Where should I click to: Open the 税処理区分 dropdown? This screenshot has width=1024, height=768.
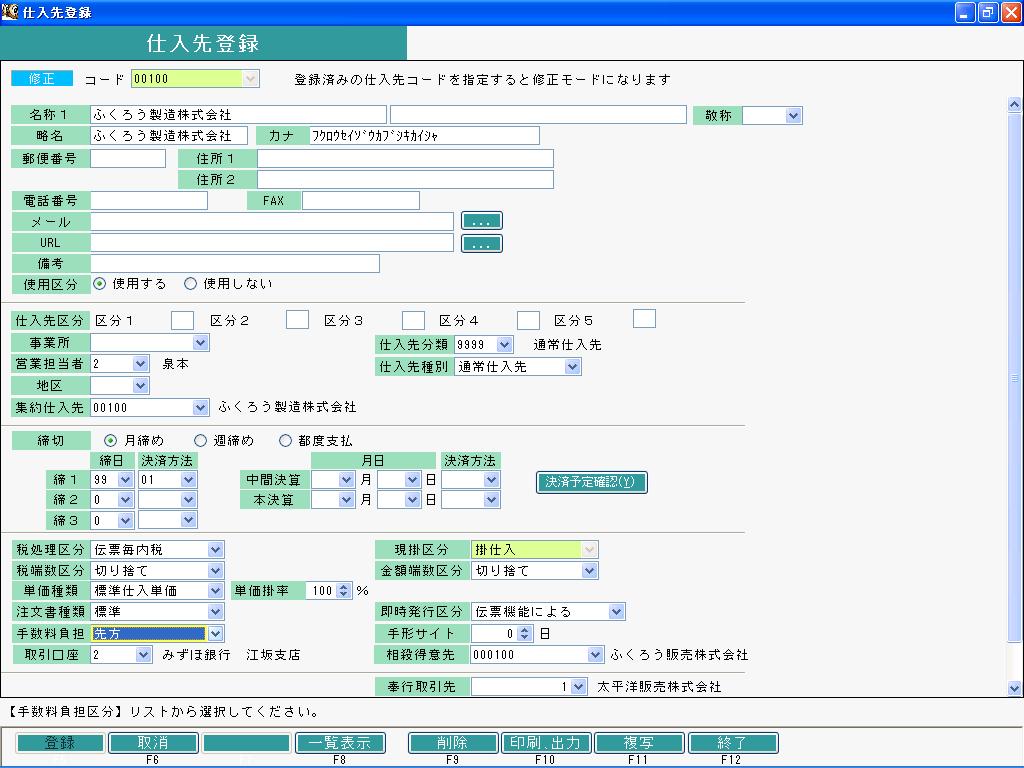(x=216, y=549)
